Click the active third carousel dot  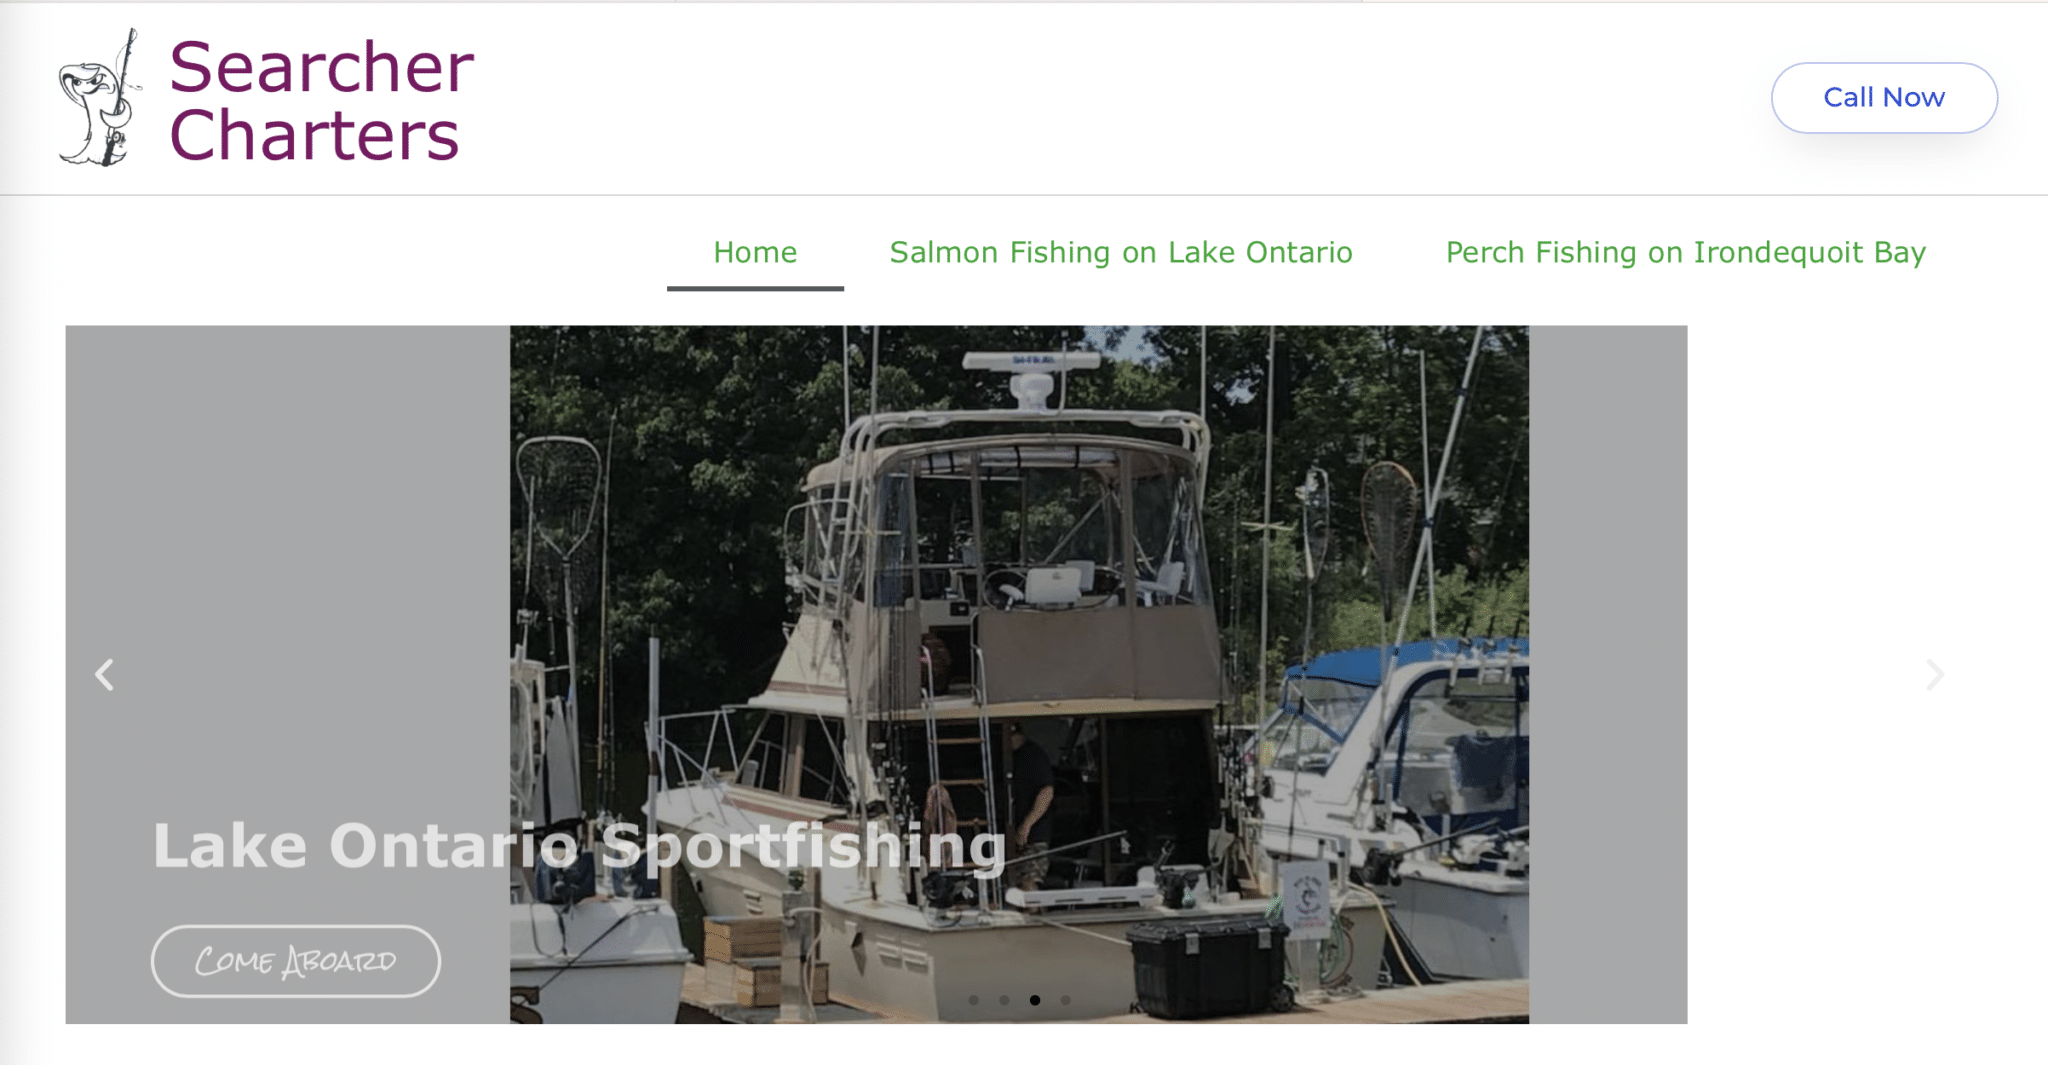click(x=1035, y=1000)
